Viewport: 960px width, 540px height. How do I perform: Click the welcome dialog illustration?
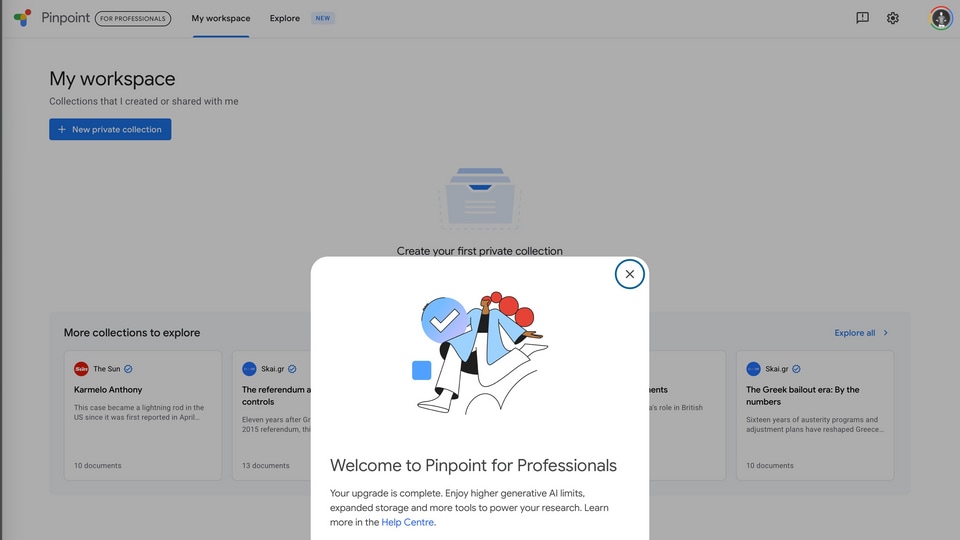pyautogui.click(x=480, y=353)
